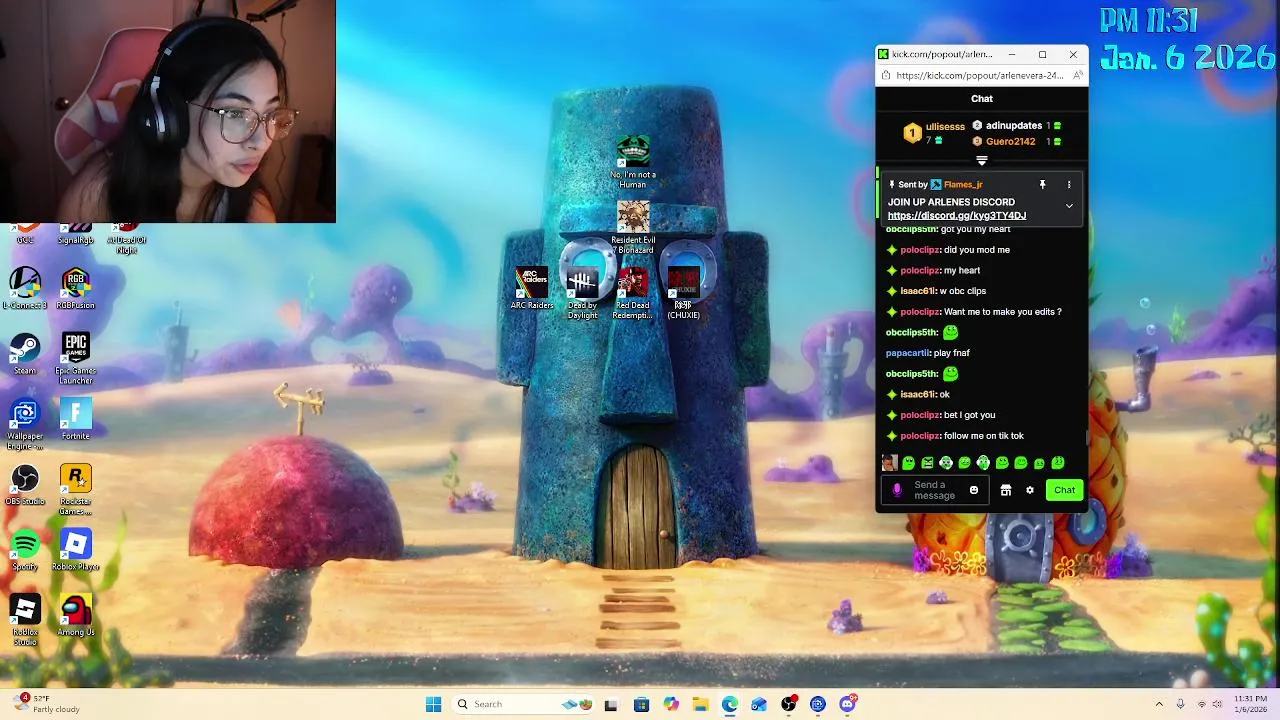This screenshot has width=1280, height=720.
Task: Open the Wallpaper Engine desktop icon
Action: [25, 424]
